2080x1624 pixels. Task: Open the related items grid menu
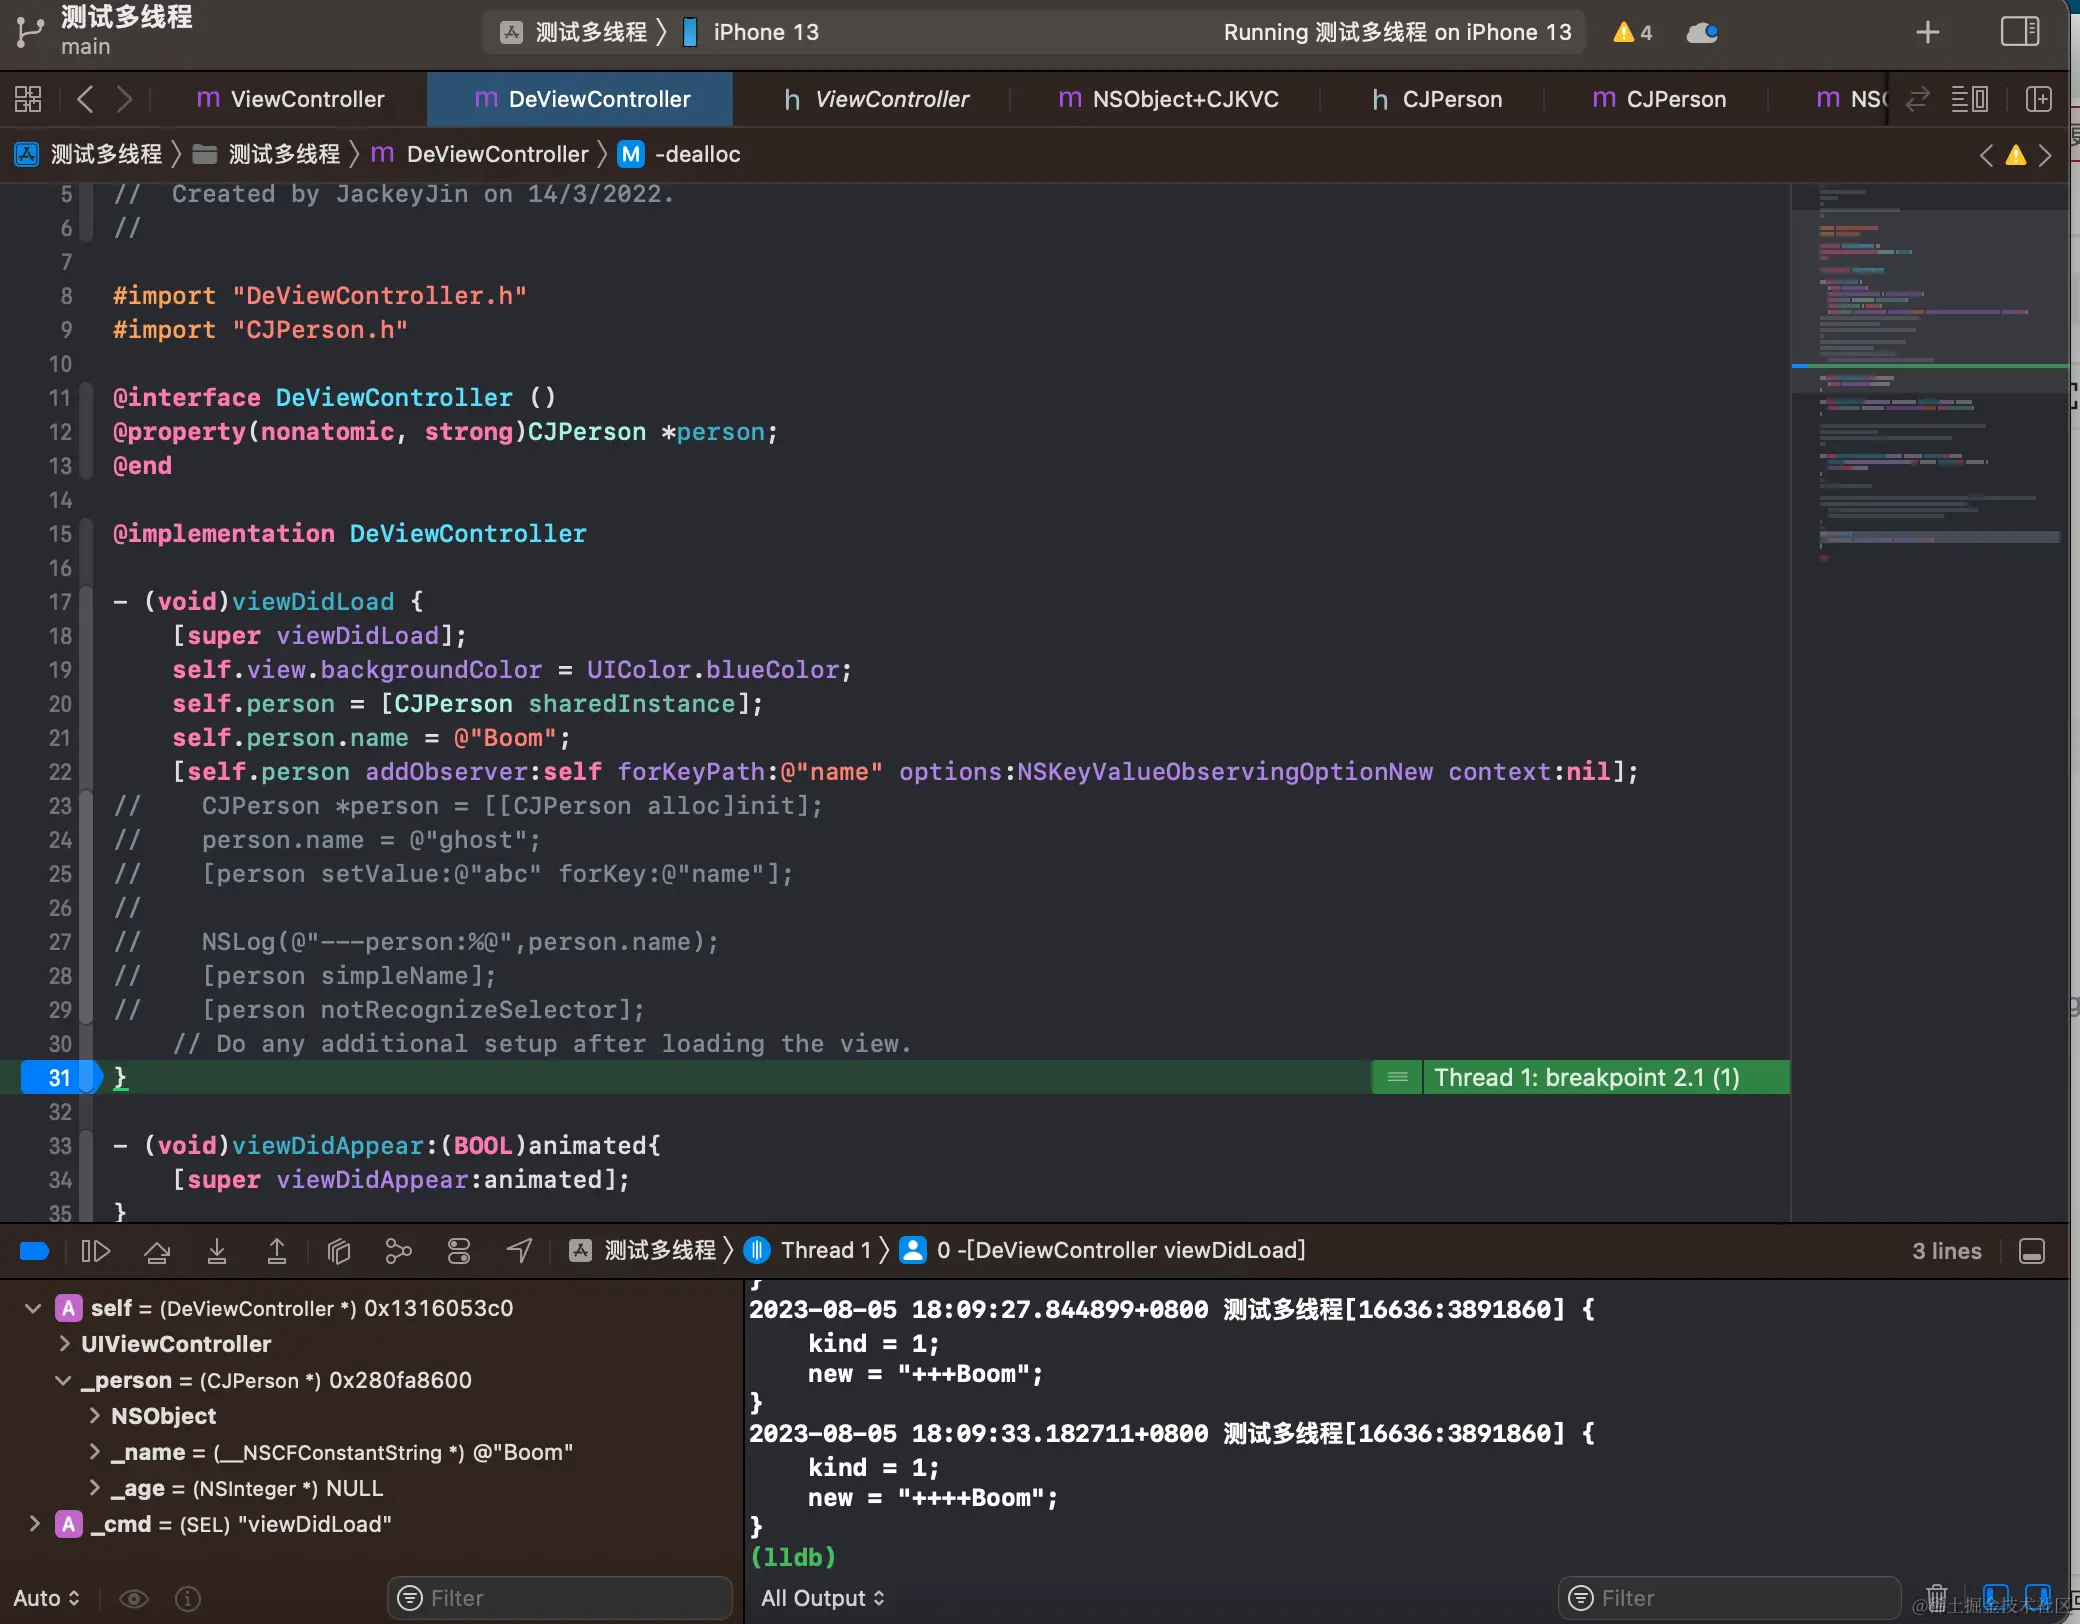coord(28,99)
